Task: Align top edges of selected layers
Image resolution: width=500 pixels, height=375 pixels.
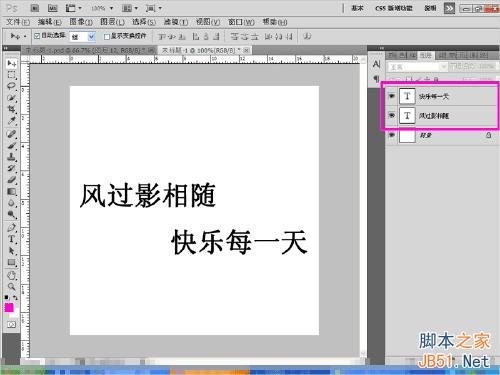Action: point(162,36)
